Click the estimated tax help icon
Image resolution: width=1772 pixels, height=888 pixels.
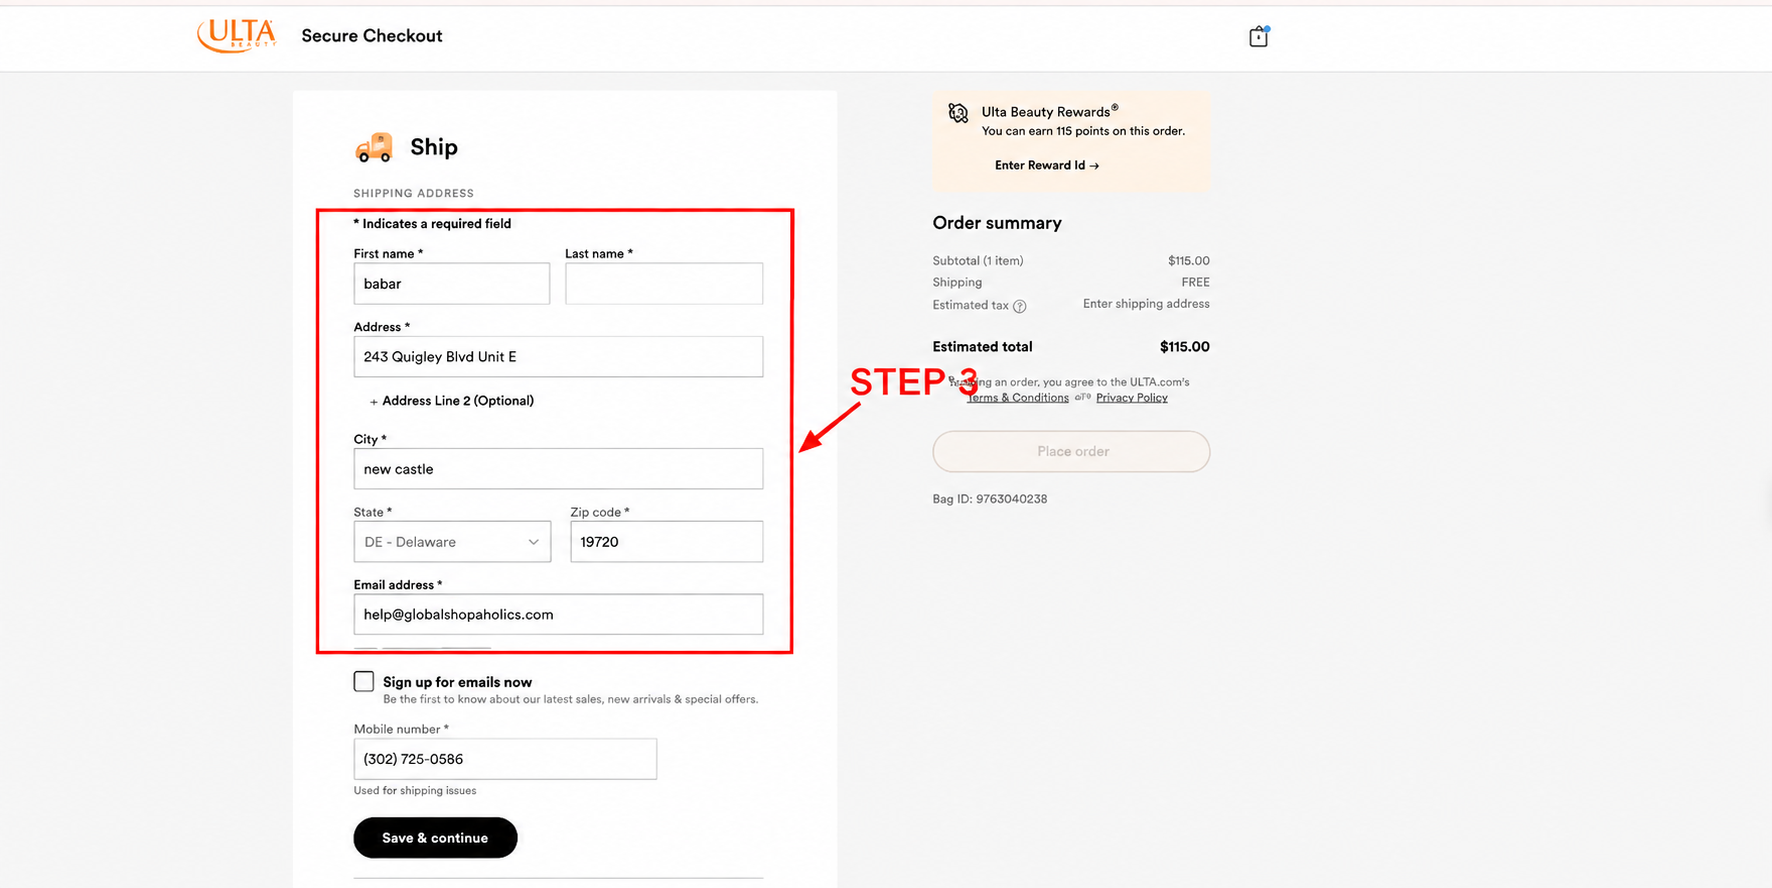point(1019,306)
